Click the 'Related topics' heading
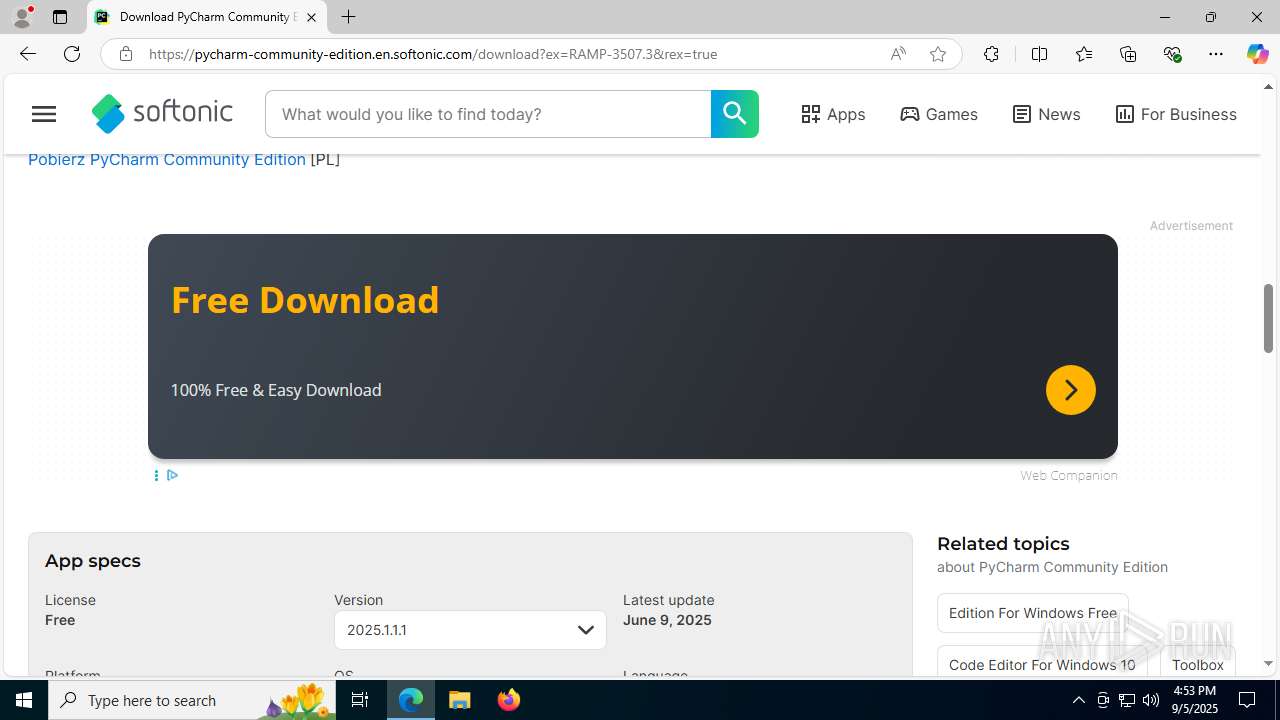Screen dimensions: 1280x720 [x=1003, y=544]
